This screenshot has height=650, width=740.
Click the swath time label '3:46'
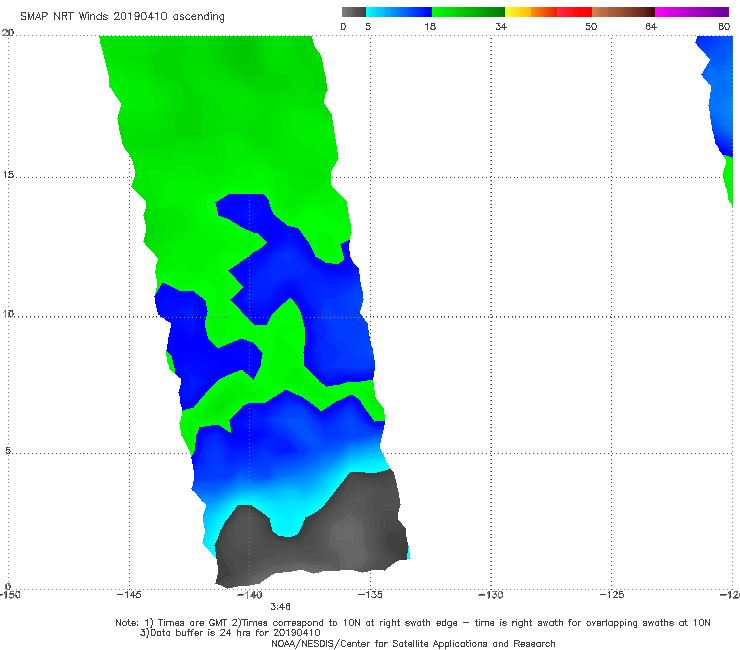coord(280,607)
